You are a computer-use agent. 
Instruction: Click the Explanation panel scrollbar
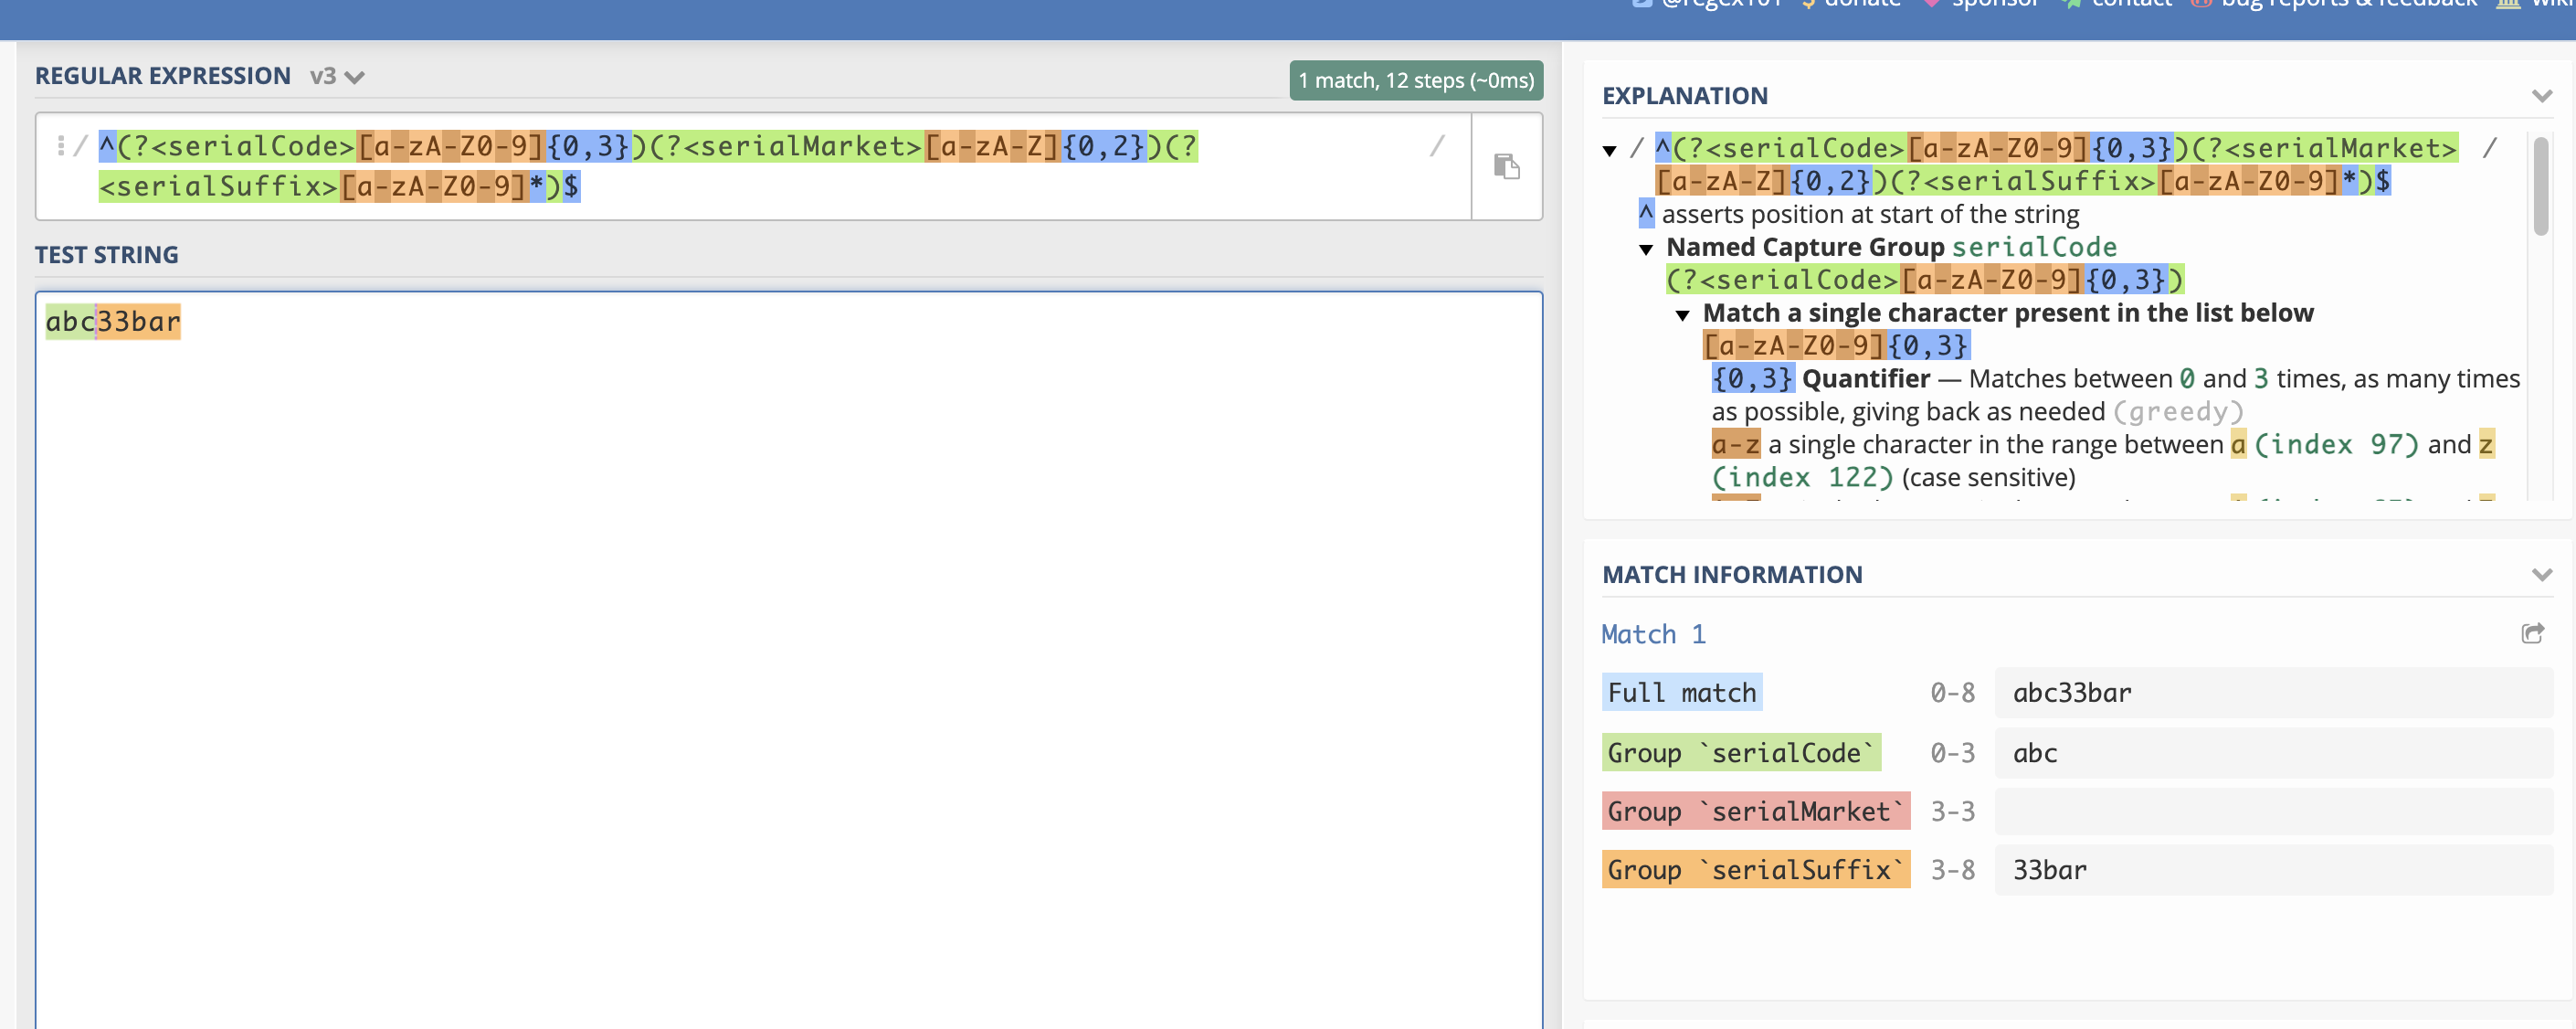pyautogui.click(x=2540, y=187)
